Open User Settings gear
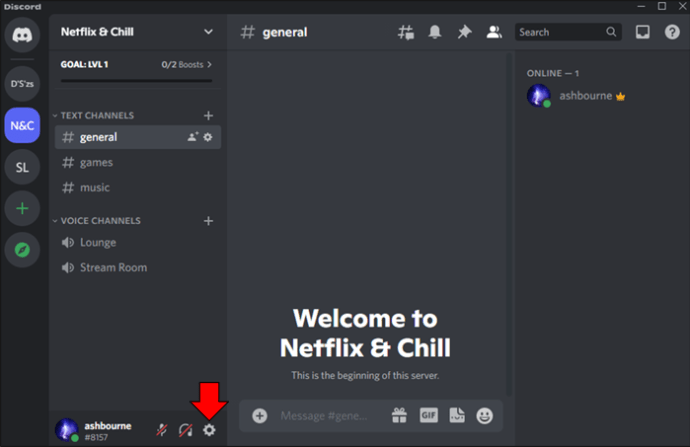Image resolution: width=690 pixels, height=447 pixels. click(x=209, y=430)
